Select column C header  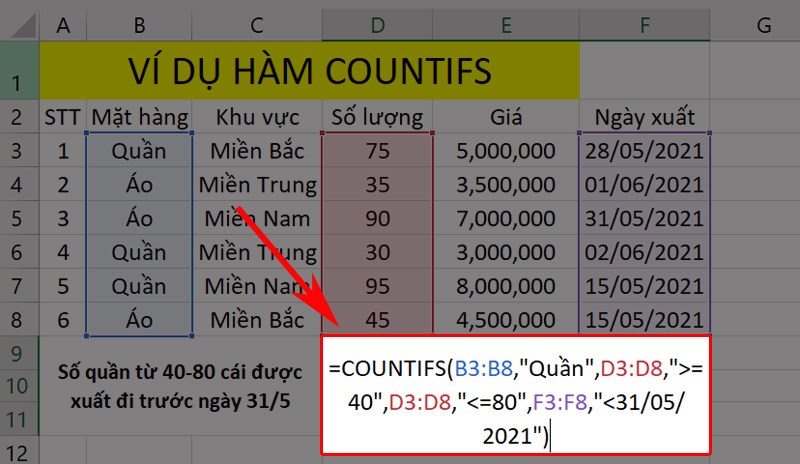257,26
